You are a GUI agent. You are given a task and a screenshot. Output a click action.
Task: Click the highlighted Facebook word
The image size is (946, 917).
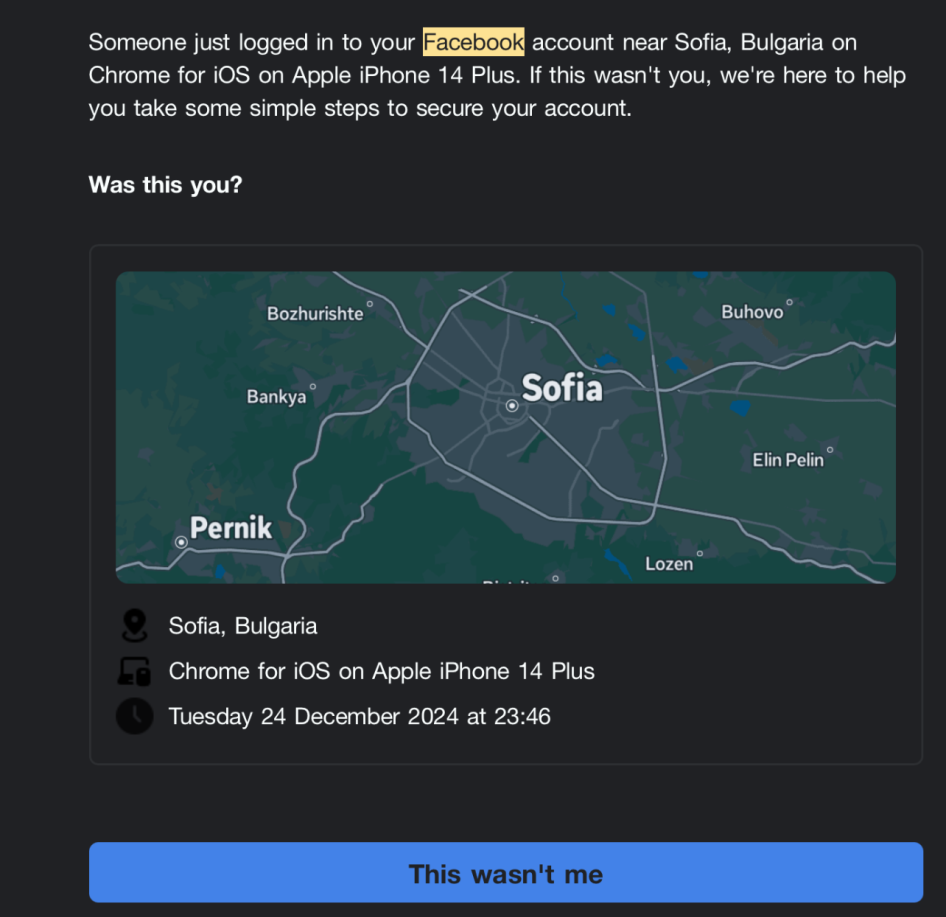click(473, 43)
